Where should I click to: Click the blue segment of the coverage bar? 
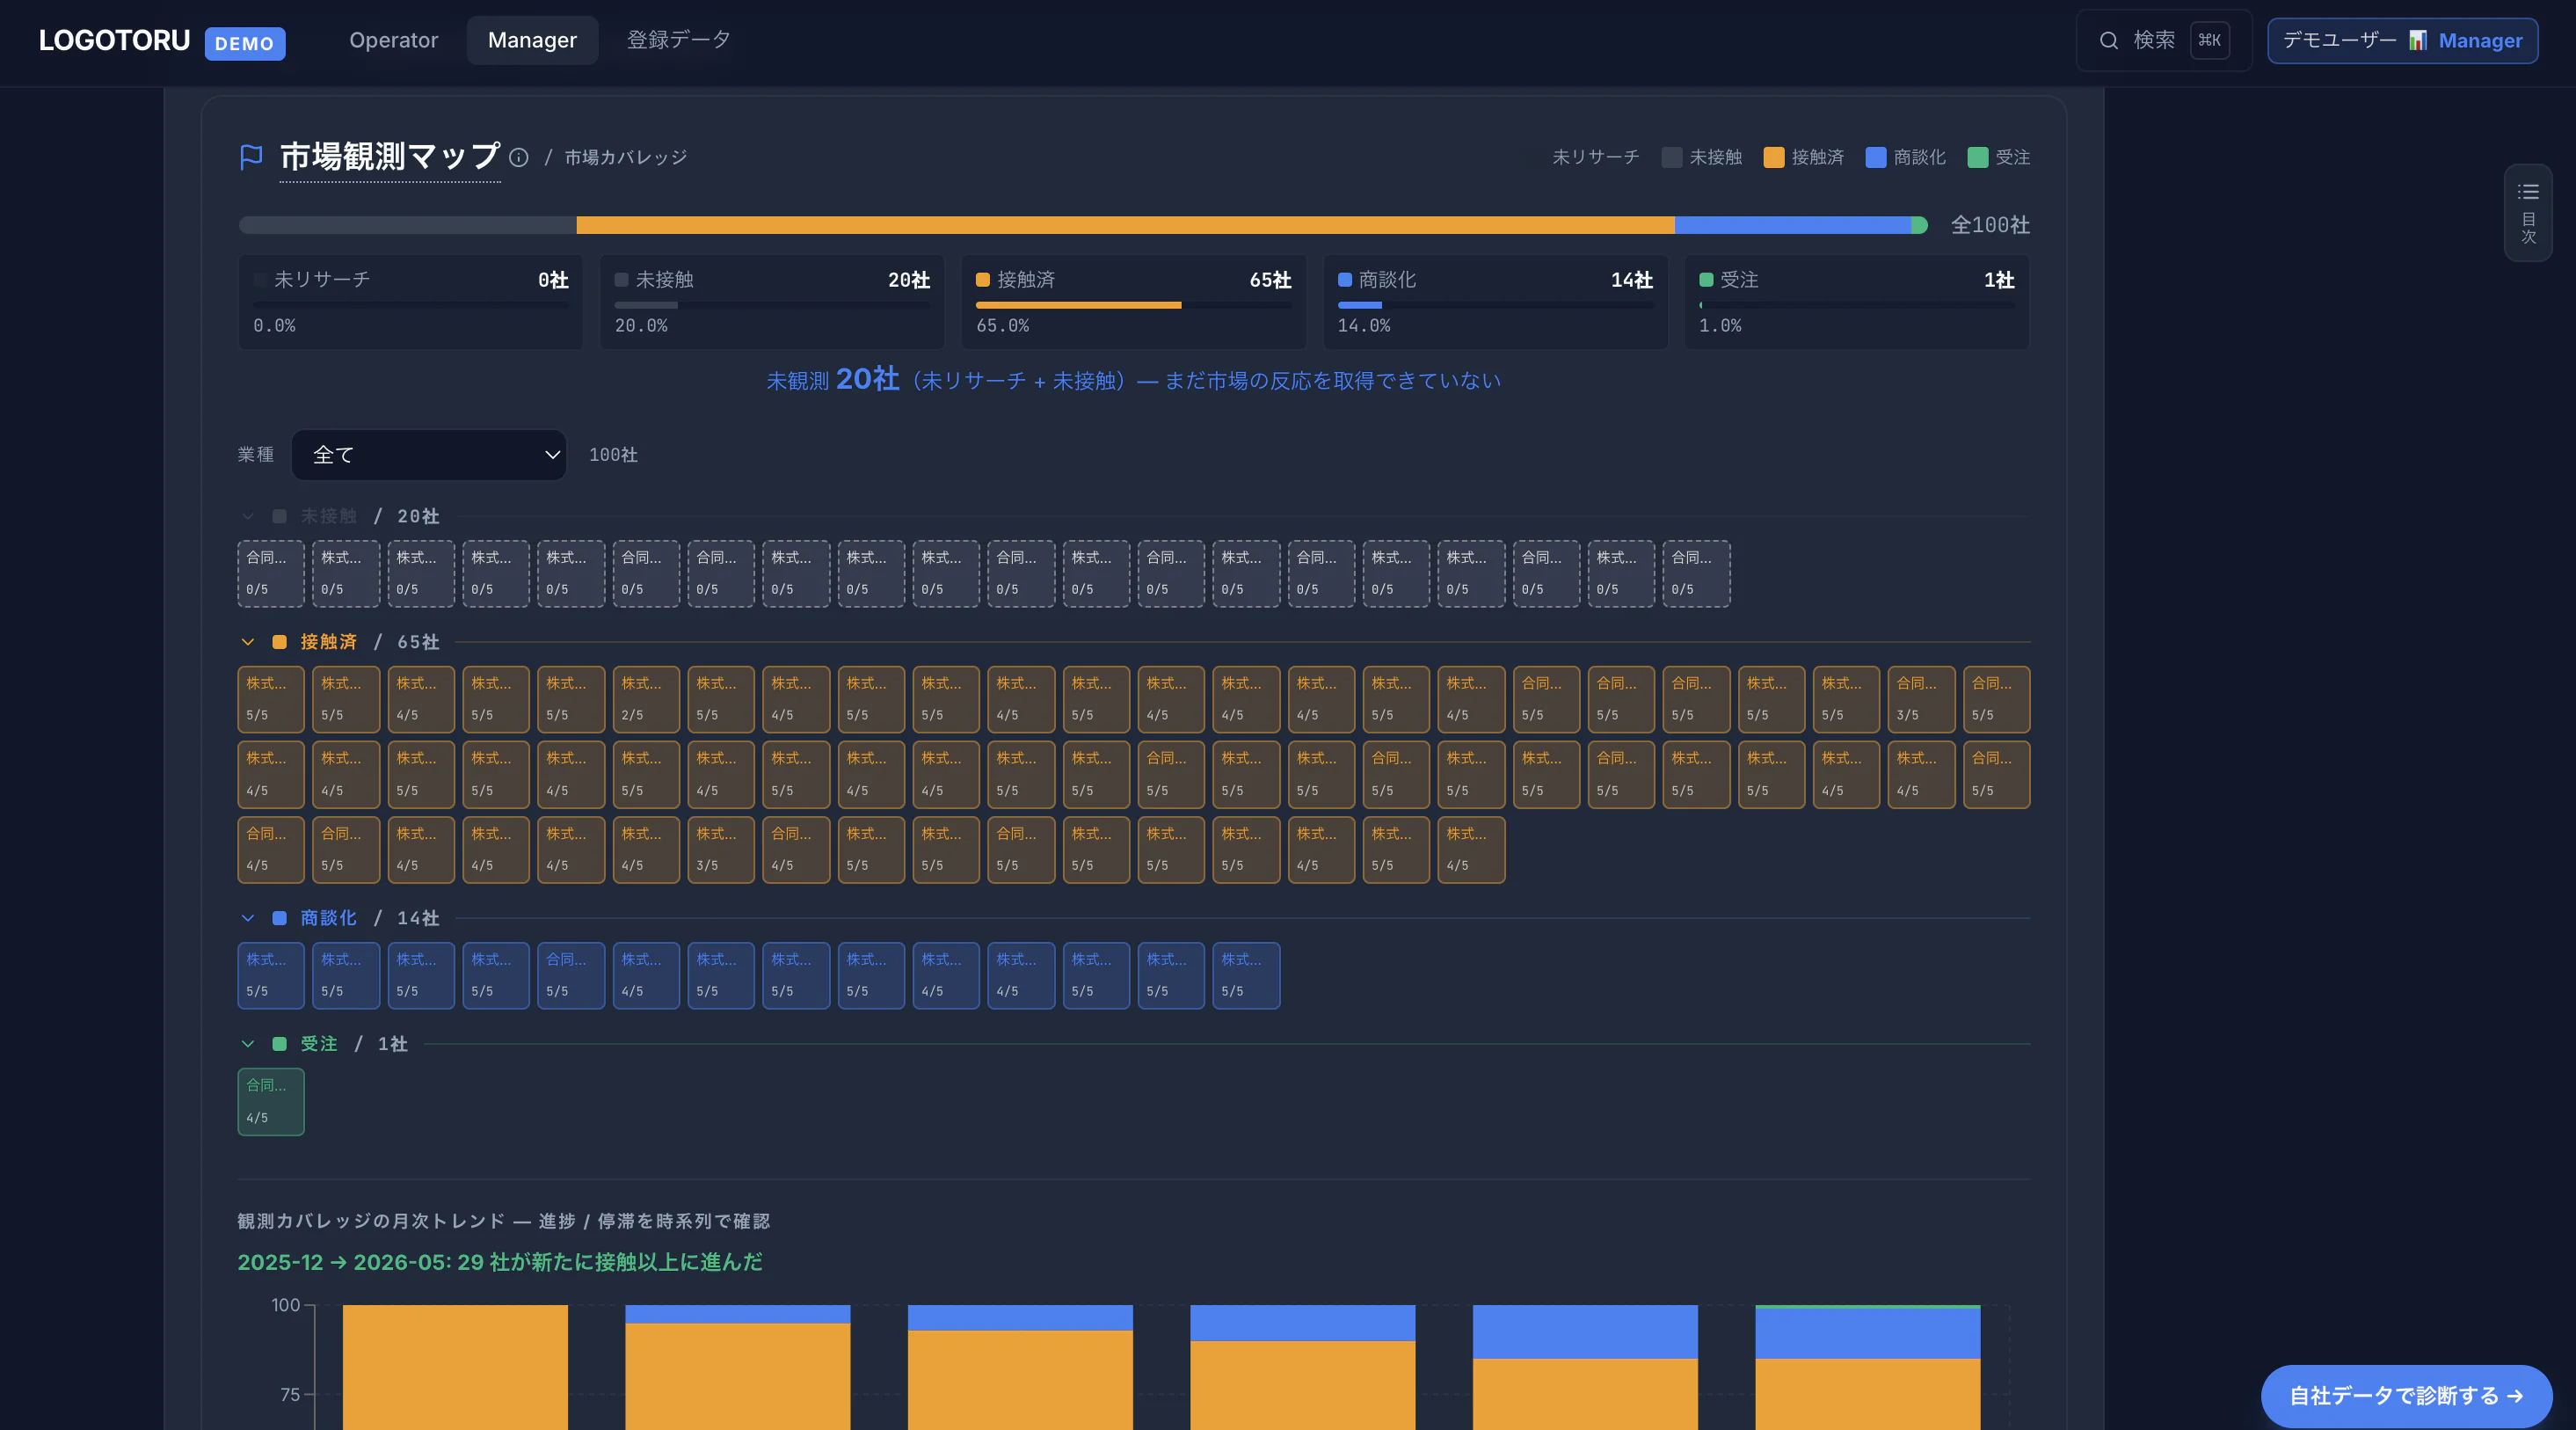pyautogui.click(x=1792, y=225)
